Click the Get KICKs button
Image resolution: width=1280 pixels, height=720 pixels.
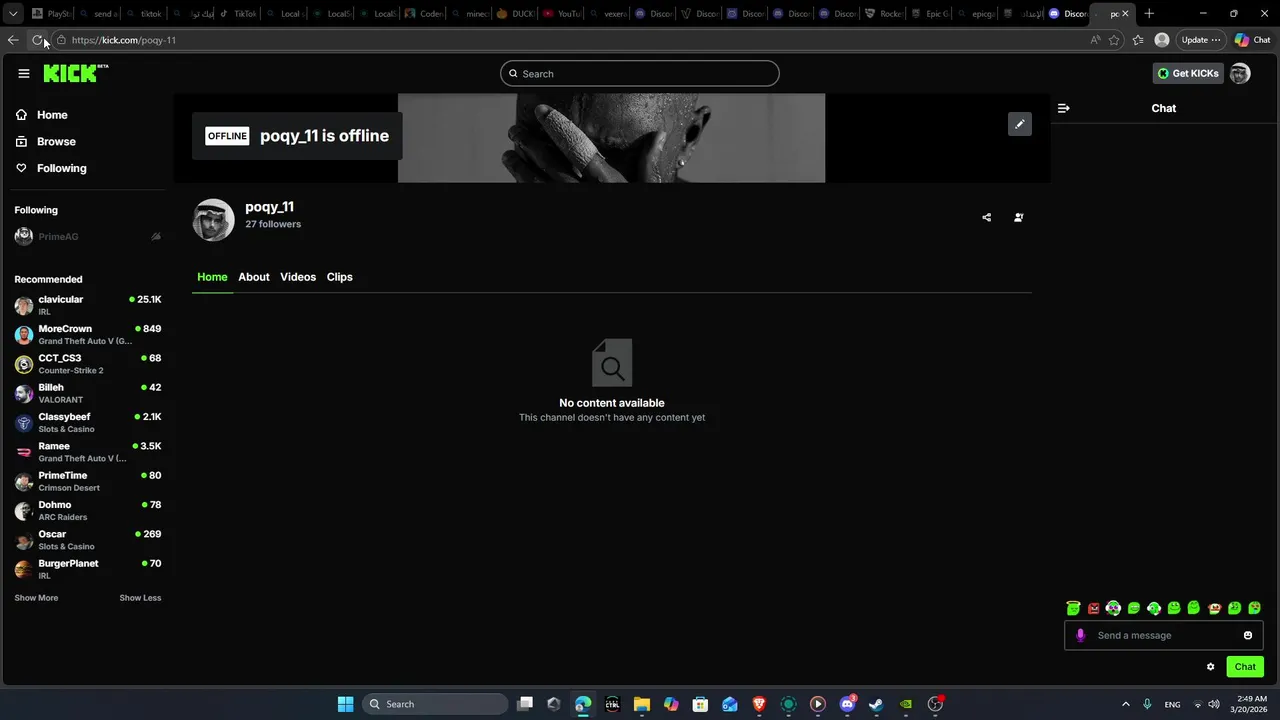click(1188, 73)
